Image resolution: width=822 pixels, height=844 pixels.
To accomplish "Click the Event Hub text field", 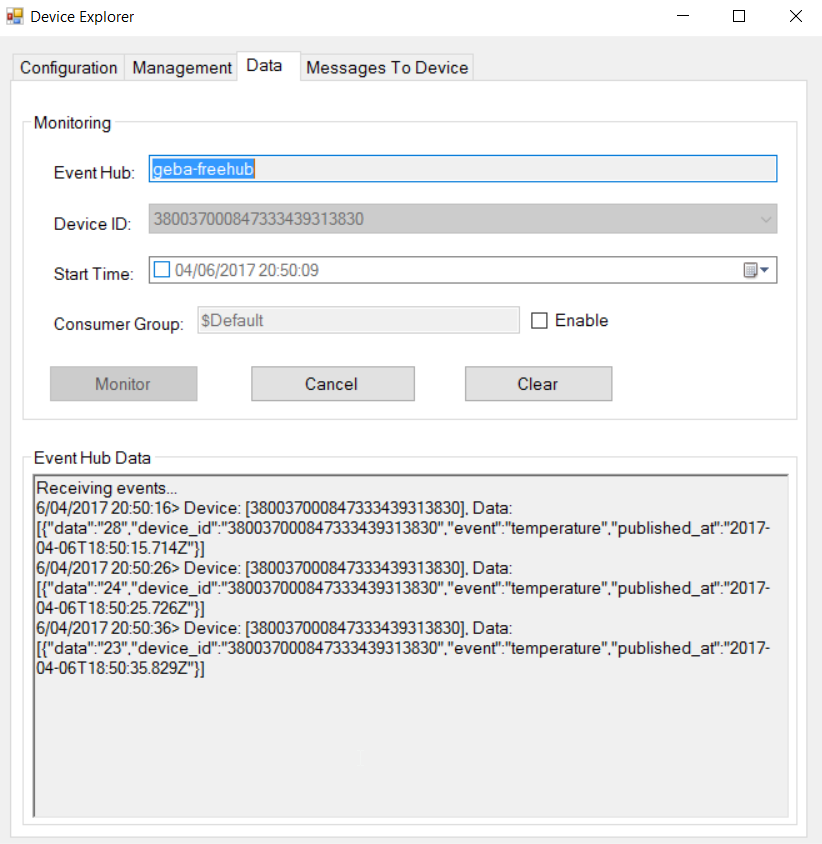I will pyautogui.click(x=462, y=169).
